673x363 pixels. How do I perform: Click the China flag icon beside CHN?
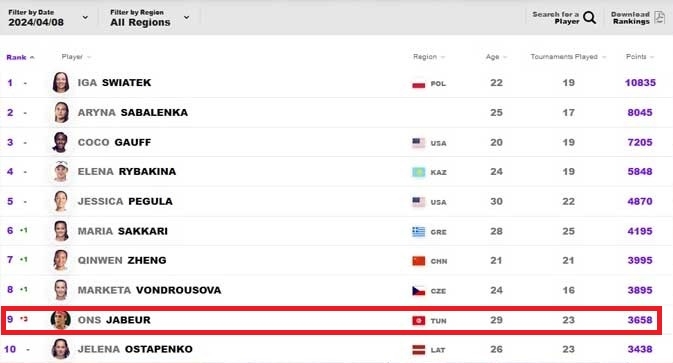click(418, 261)
